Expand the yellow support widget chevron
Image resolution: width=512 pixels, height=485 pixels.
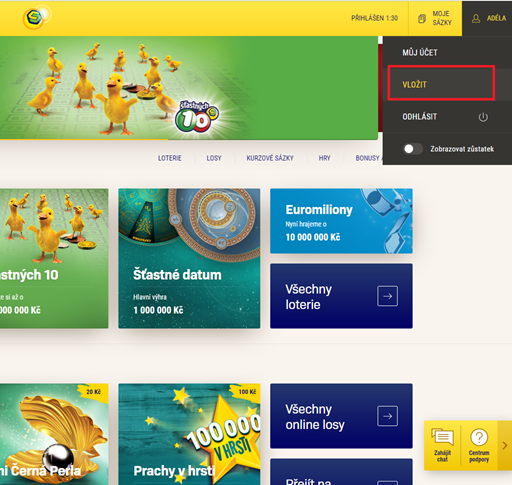pyautogui.click(x=505, y=445)
